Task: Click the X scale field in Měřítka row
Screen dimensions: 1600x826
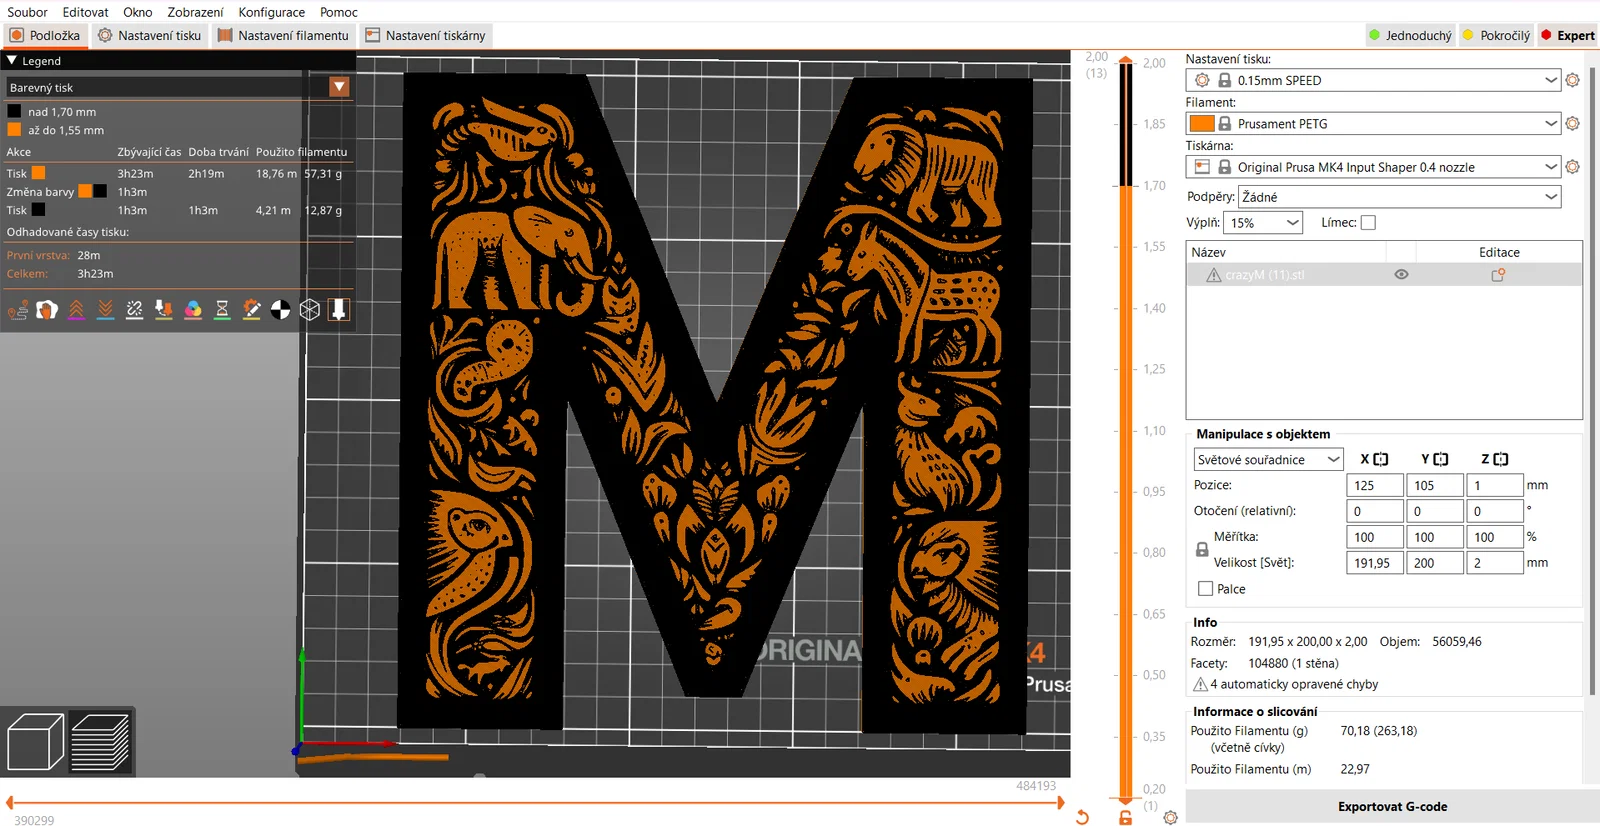Action: 1375,537
